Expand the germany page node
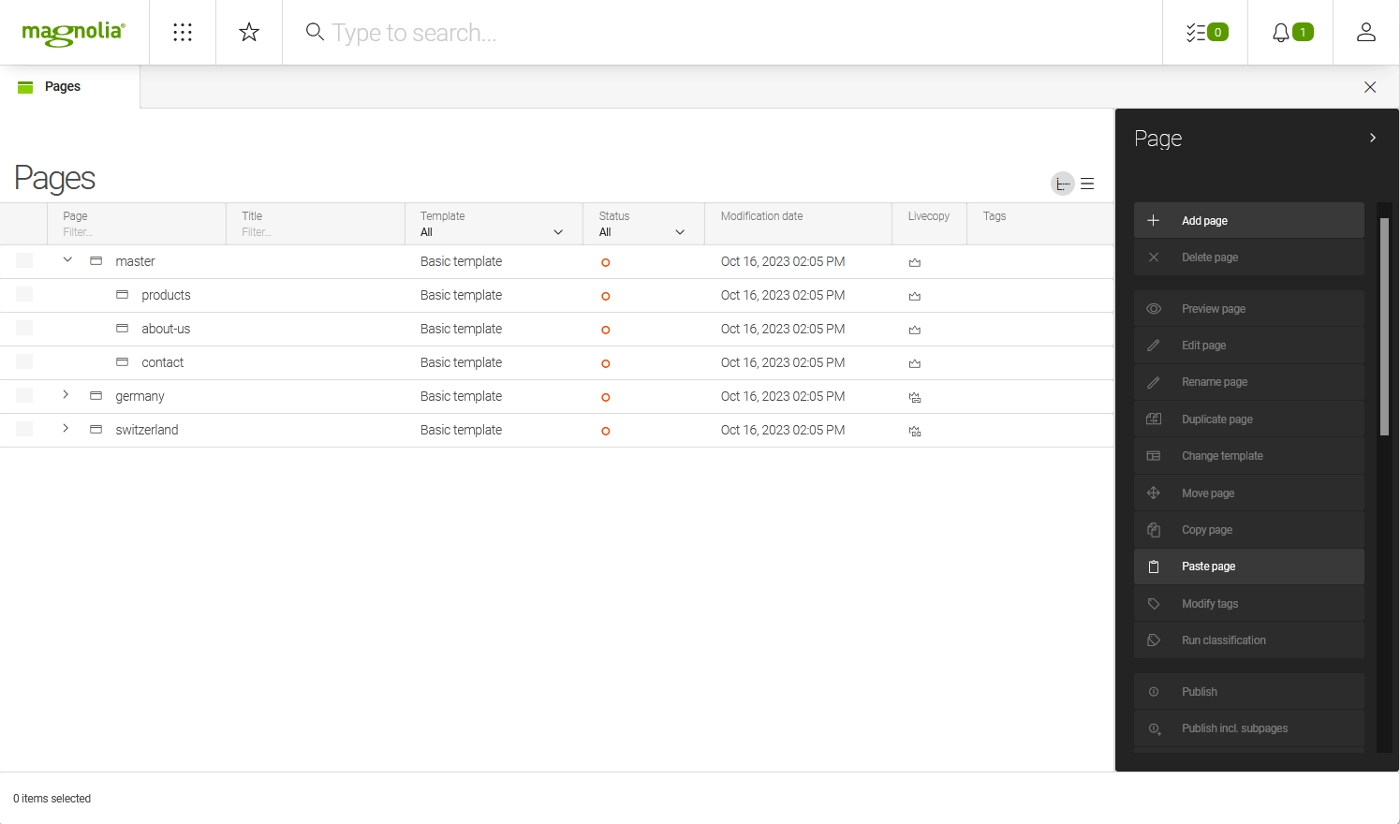The height and width of the screenshot is (824, 1400). point(66,395)
